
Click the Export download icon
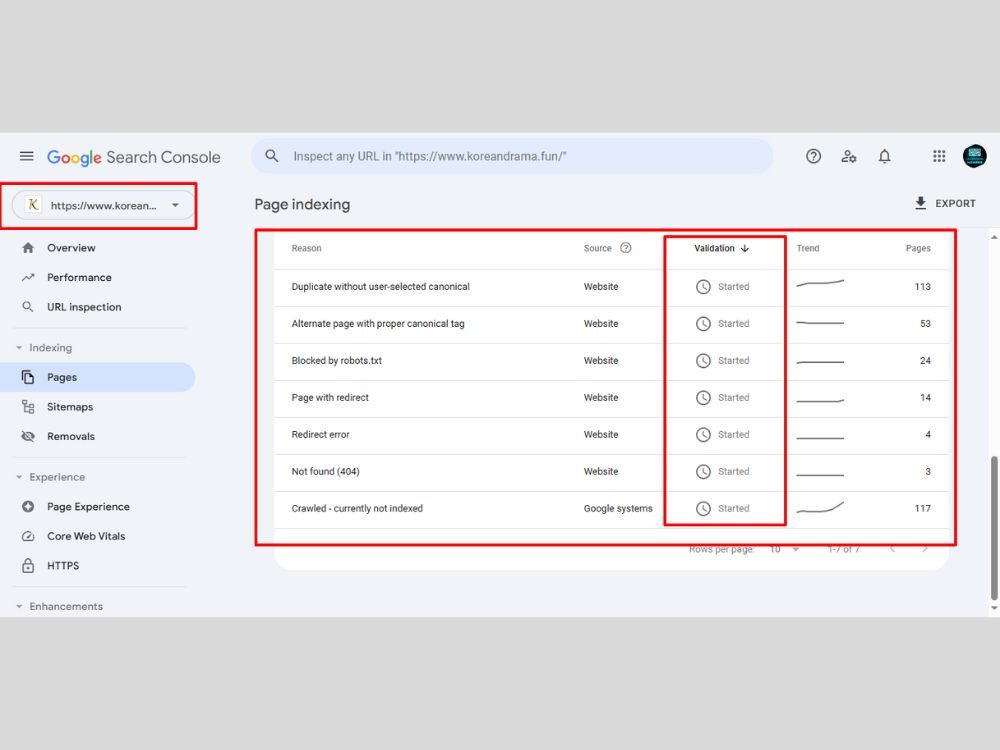point(920,203)
